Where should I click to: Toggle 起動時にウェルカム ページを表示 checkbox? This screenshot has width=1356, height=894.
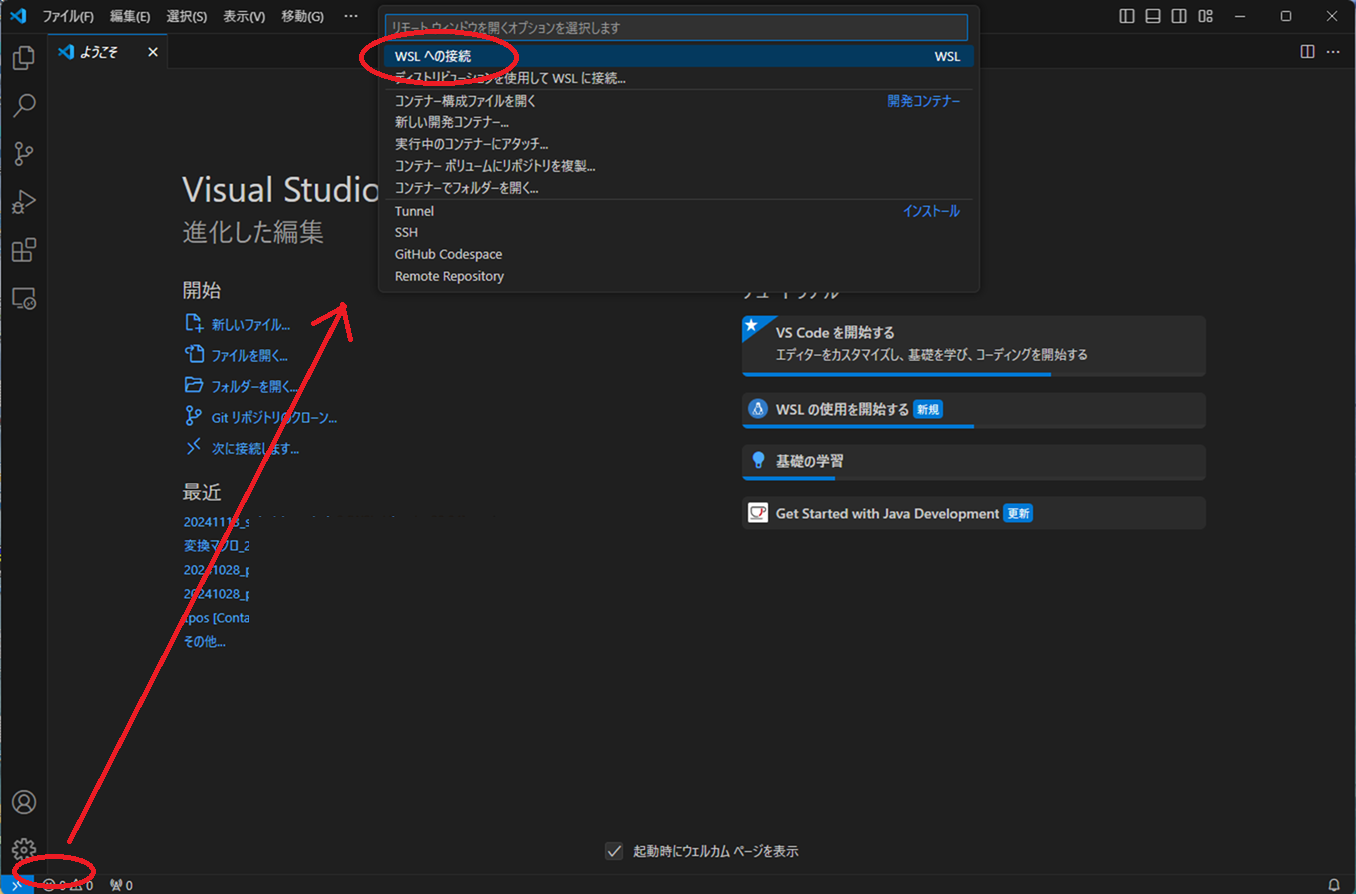click(x=614, y=851)
